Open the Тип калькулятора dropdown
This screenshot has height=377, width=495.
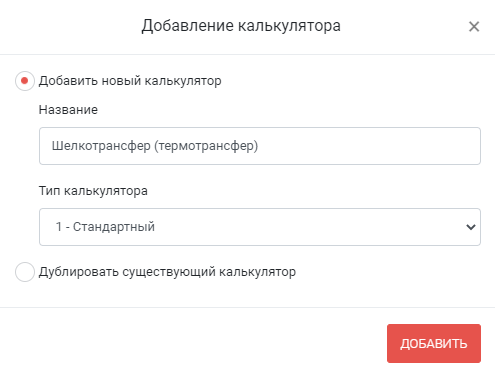260,227
